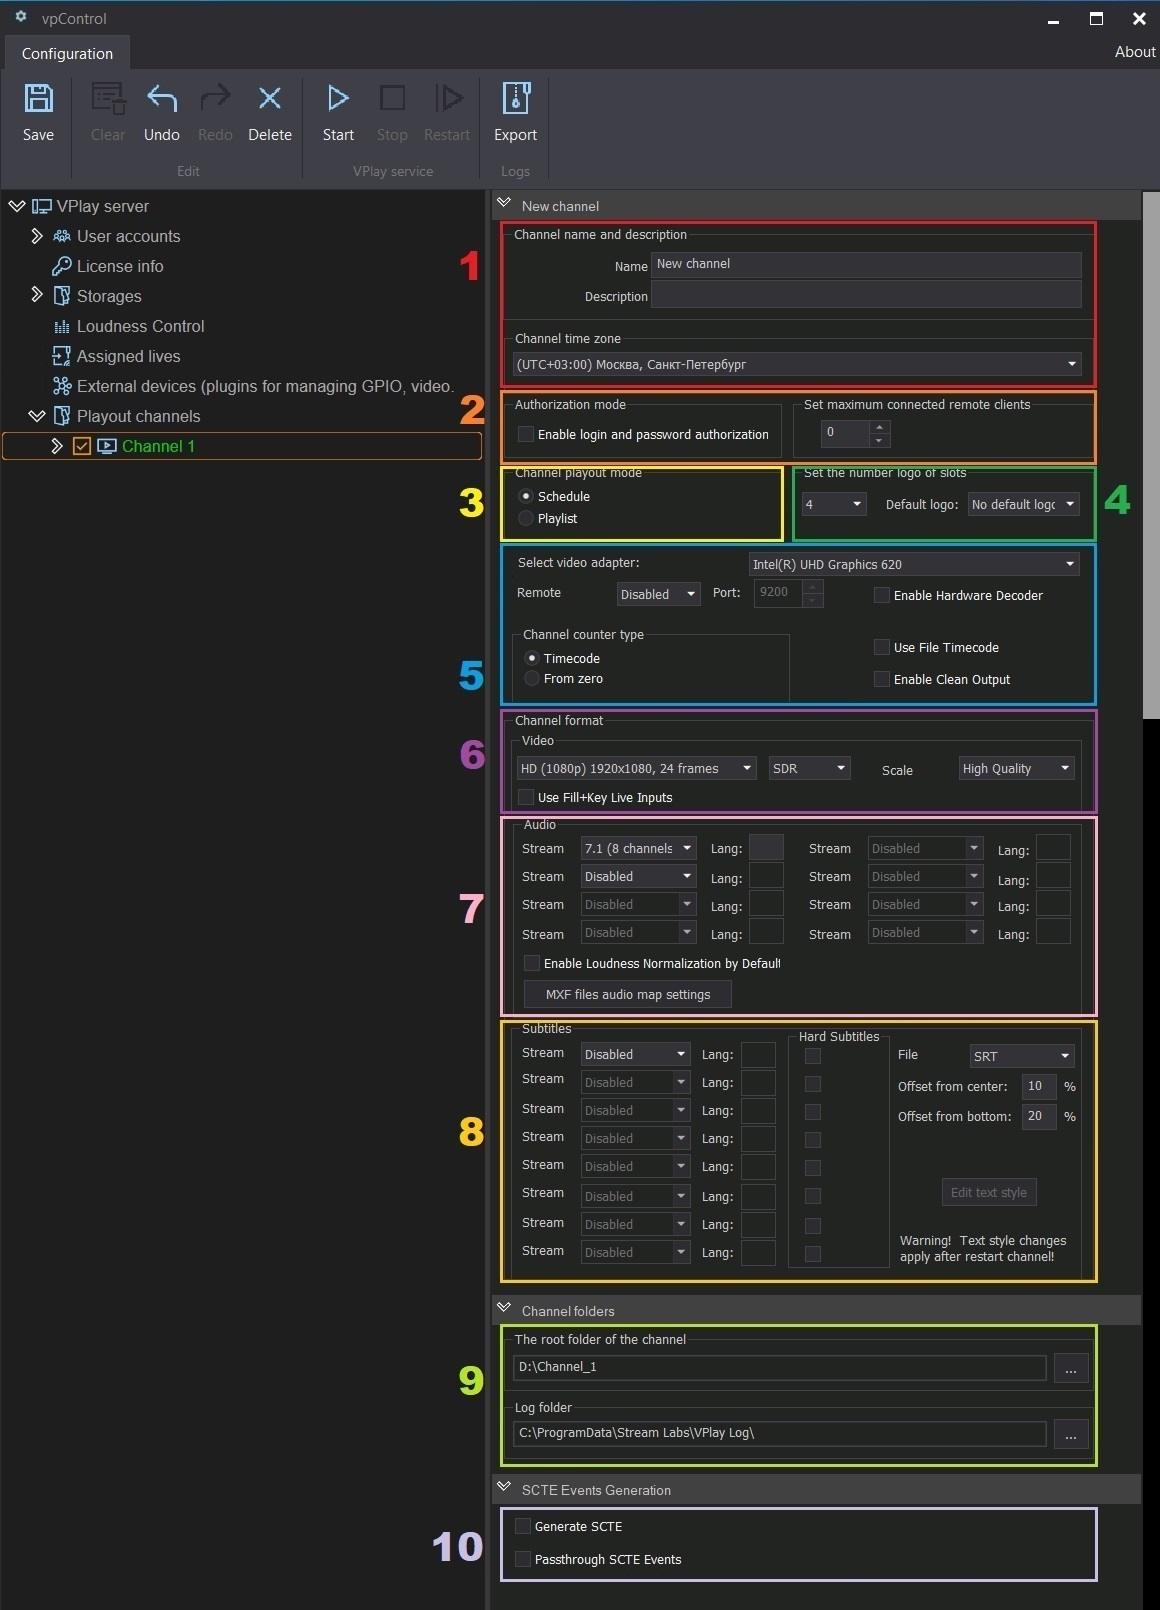Viewport: 1160px width, 1610px height.
Task: Expand the Storages node
Action: click(x=37, y=295)
